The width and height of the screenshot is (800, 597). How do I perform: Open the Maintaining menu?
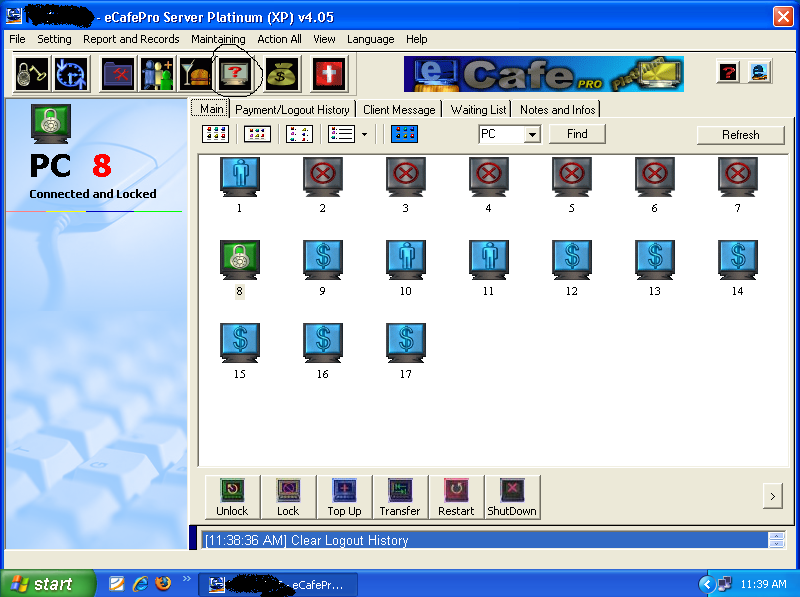coord(218,39)
